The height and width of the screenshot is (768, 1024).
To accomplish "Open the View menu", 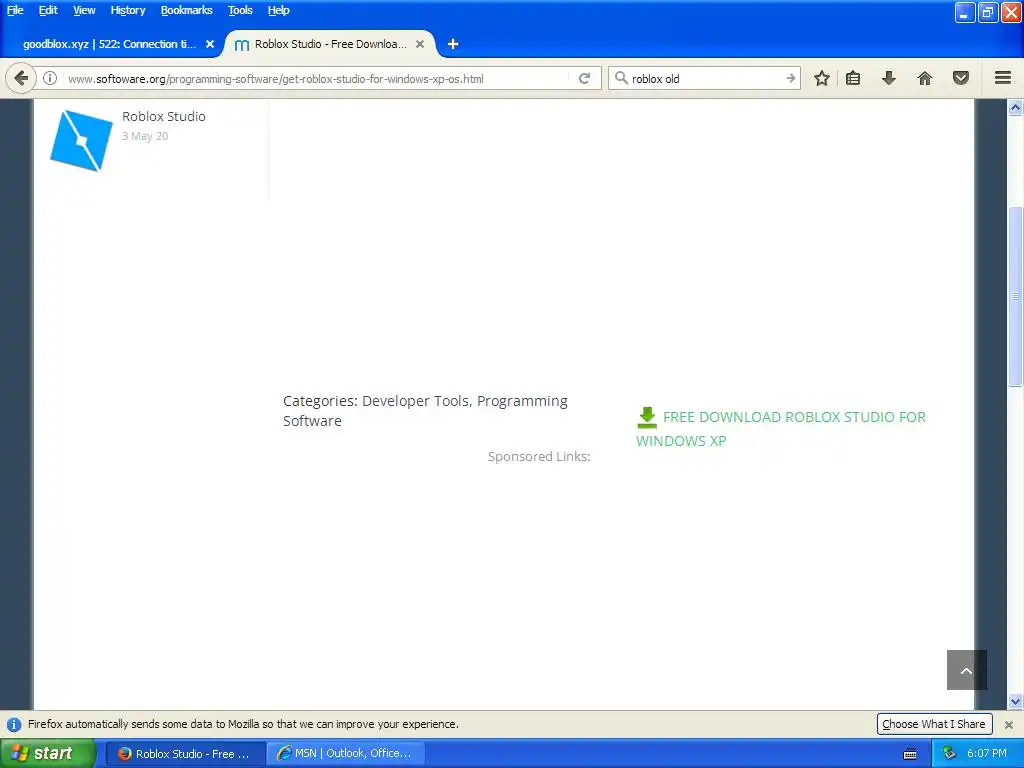I will click(x=84, y=10).
